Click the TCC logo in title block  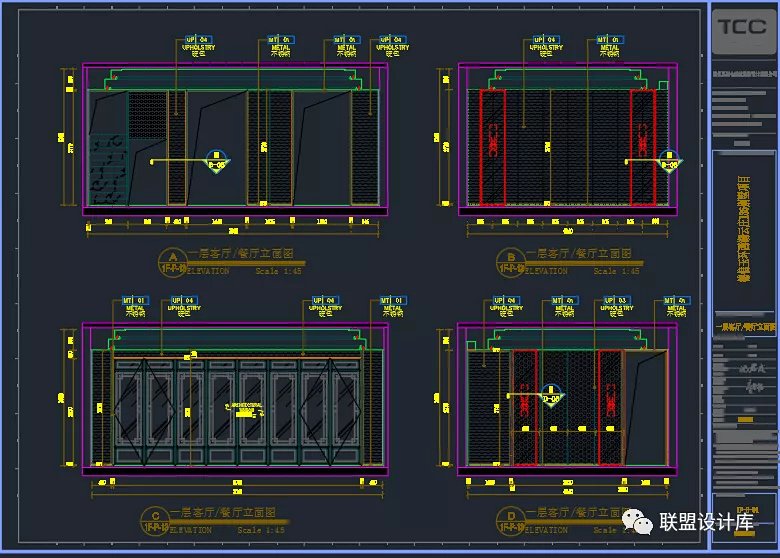(x=740, y=27)
